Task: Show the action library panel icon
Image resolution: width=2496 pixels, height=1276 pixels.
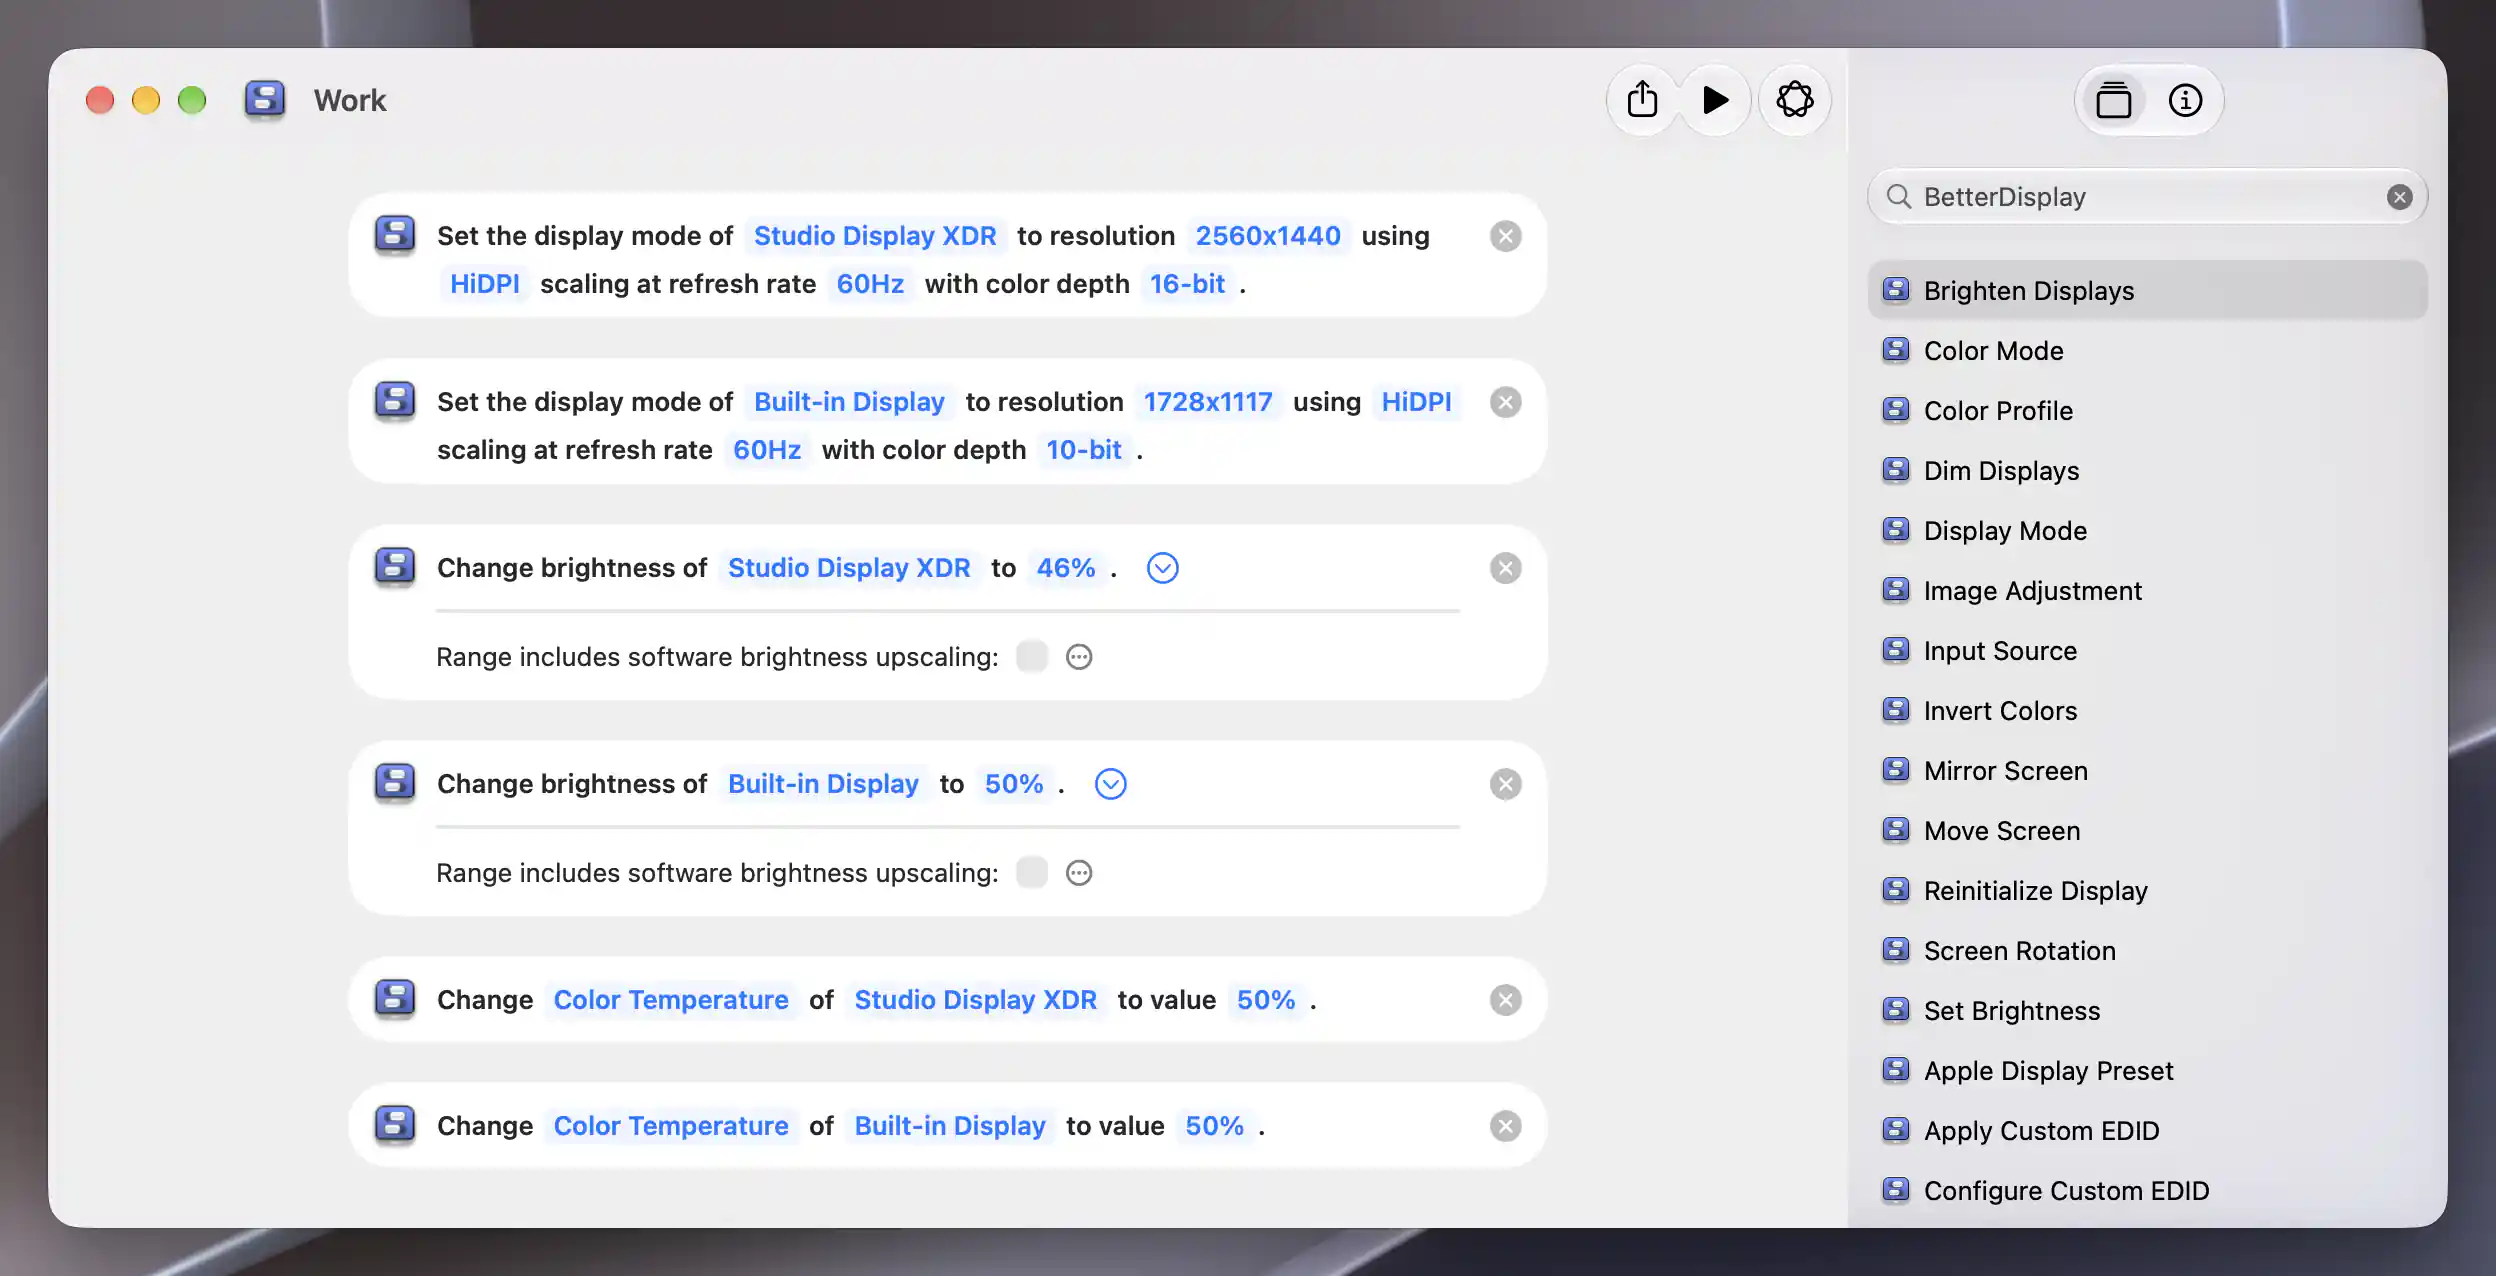Action: tap(2113, 100)
